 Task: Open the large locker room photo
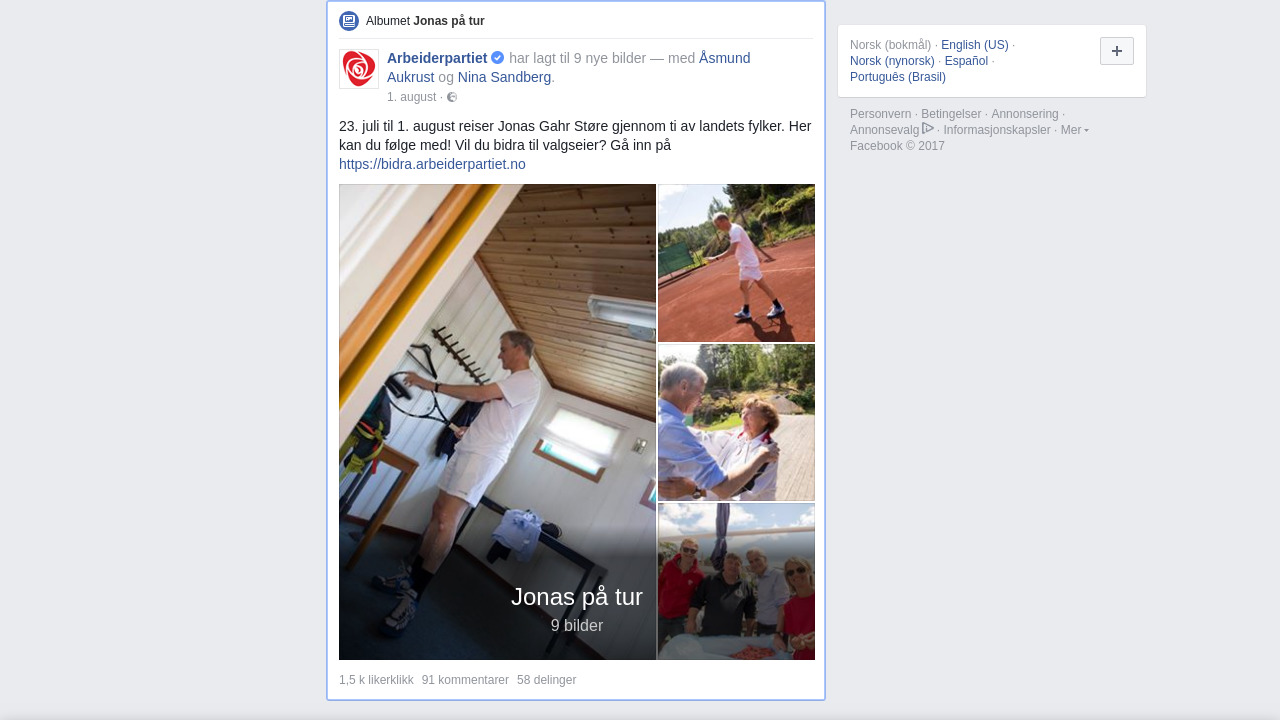tap(497, 422)
